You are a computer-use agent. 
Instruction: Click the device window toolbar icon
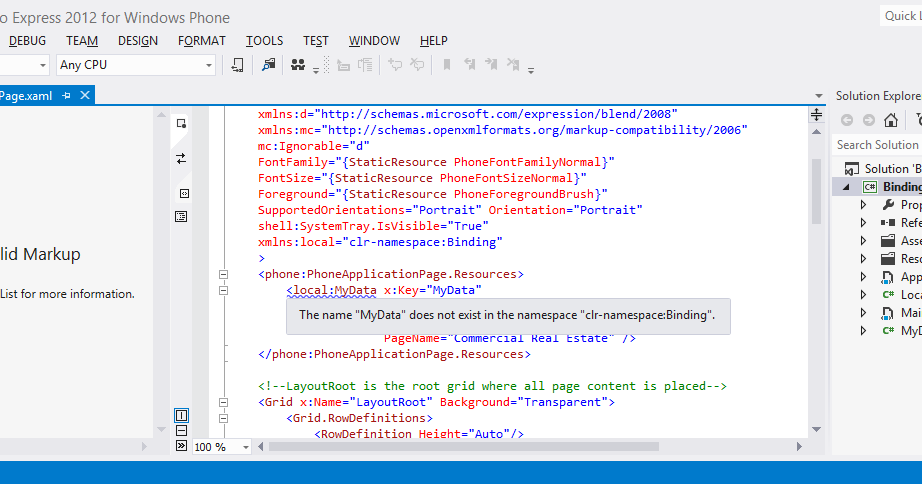click(238, 65)
